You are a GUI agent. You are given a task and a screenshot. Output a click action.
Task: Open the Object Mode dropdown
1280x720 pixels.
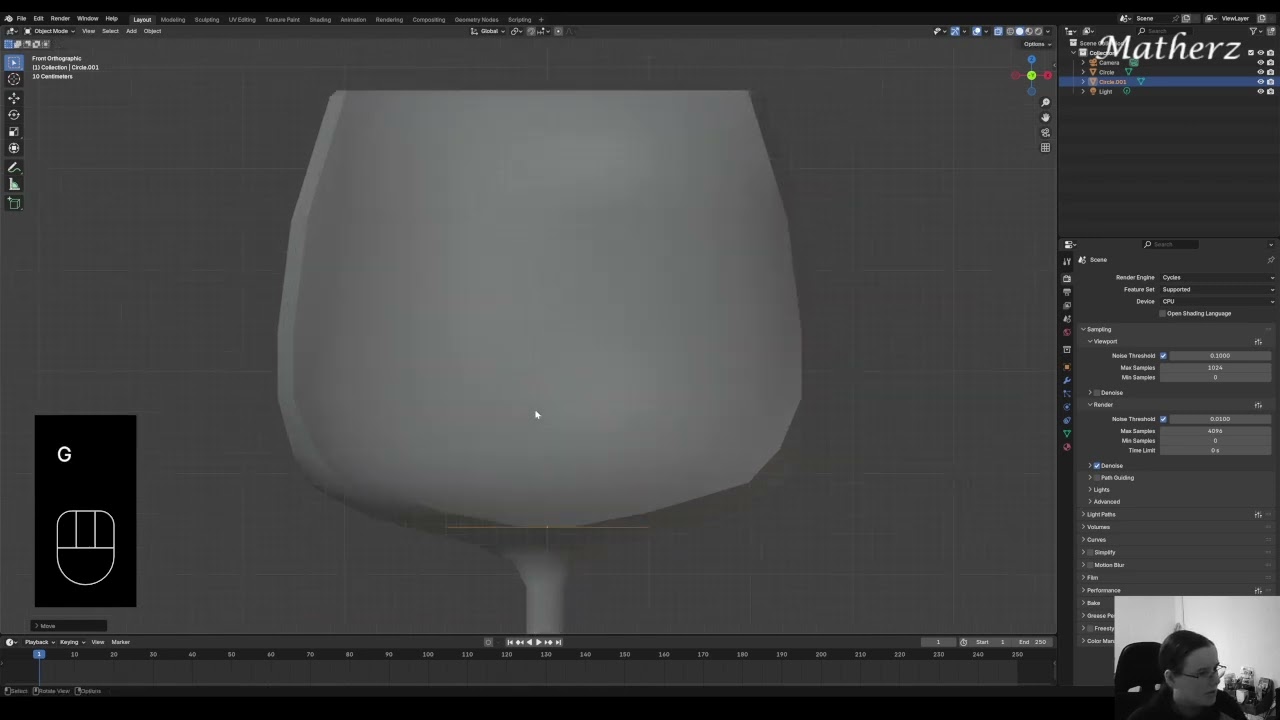coord(48,31)
